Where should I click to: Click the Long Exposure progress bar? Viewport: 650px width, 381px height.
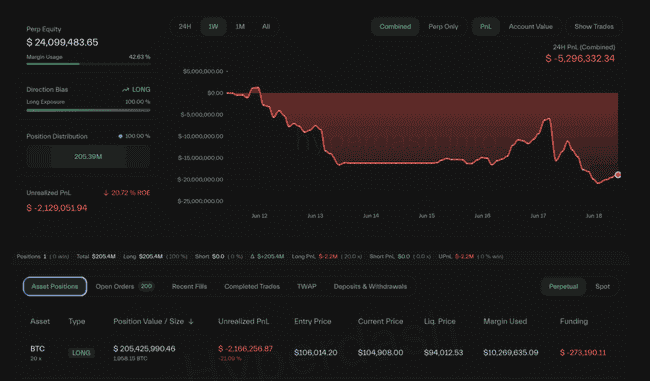click(88, 110)
